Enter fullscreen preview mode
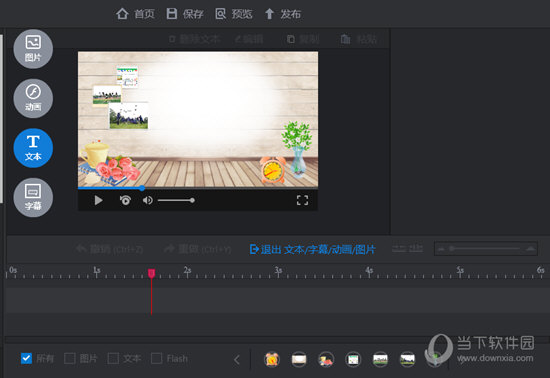 pyautogui.click(x=302, y=200)
